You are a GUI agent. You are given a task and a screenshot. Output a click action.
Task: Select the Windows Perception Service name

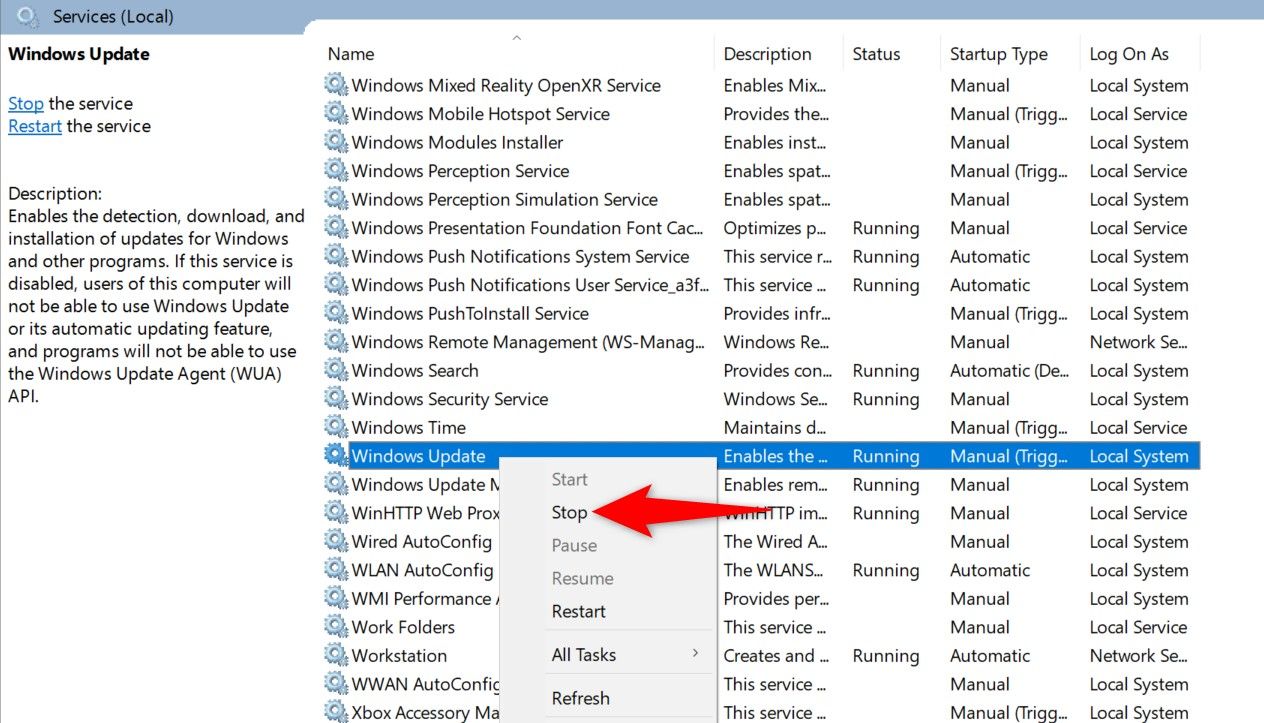460,171
